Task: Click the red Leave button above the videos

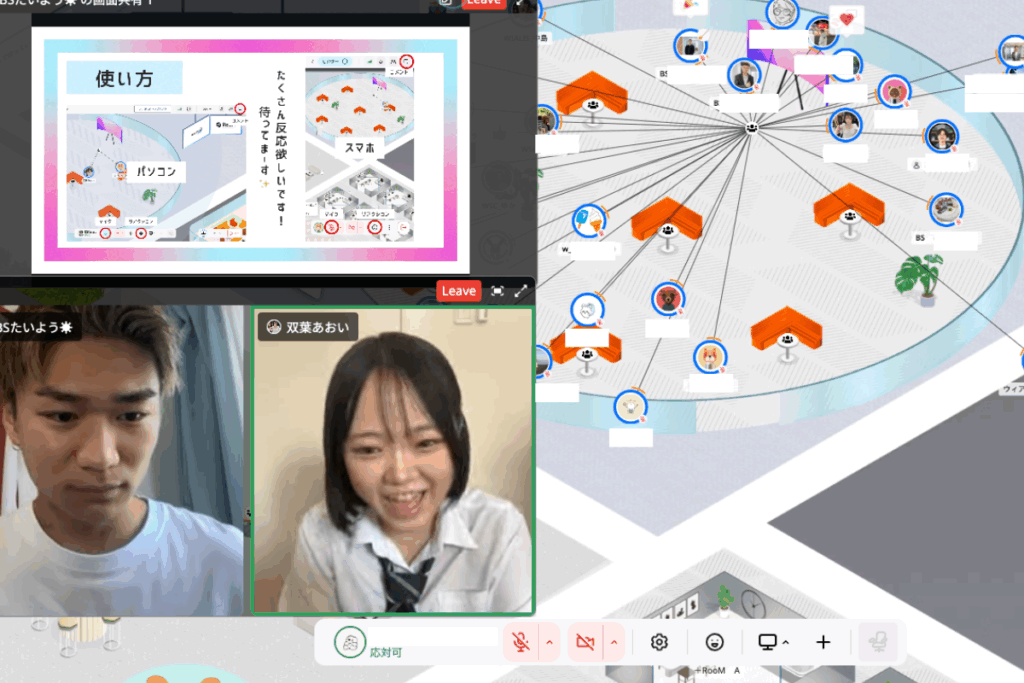Action: tap(458, 291)
